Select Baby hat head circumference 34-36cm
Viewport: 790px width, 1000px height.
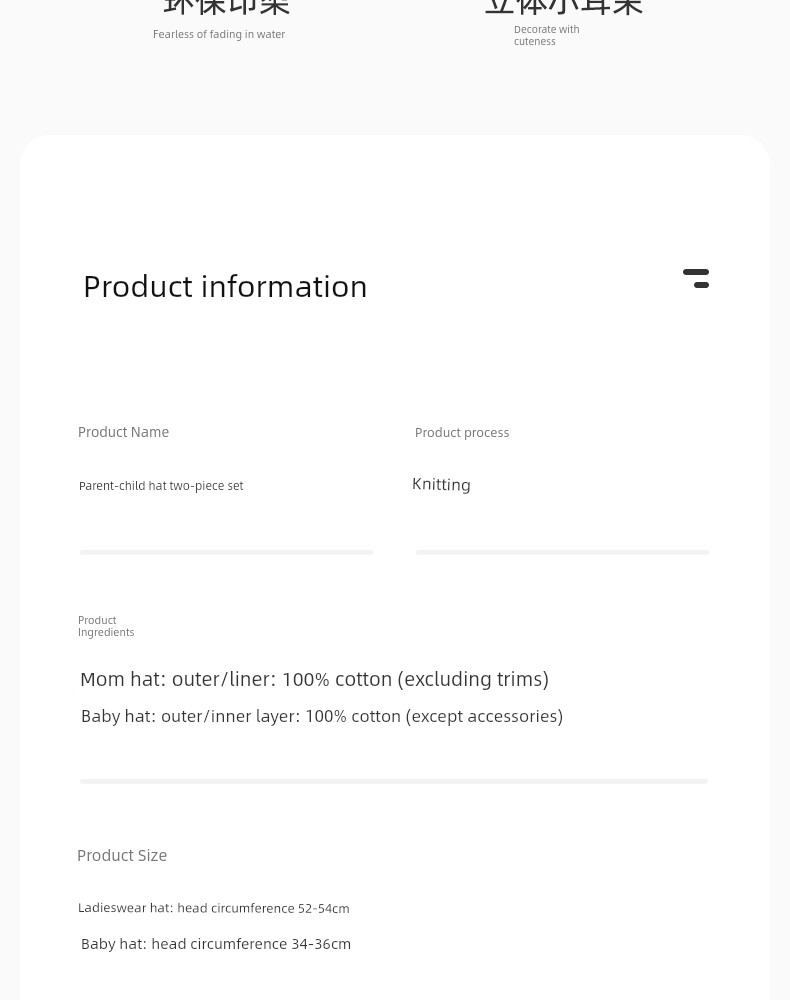point(216,944)
